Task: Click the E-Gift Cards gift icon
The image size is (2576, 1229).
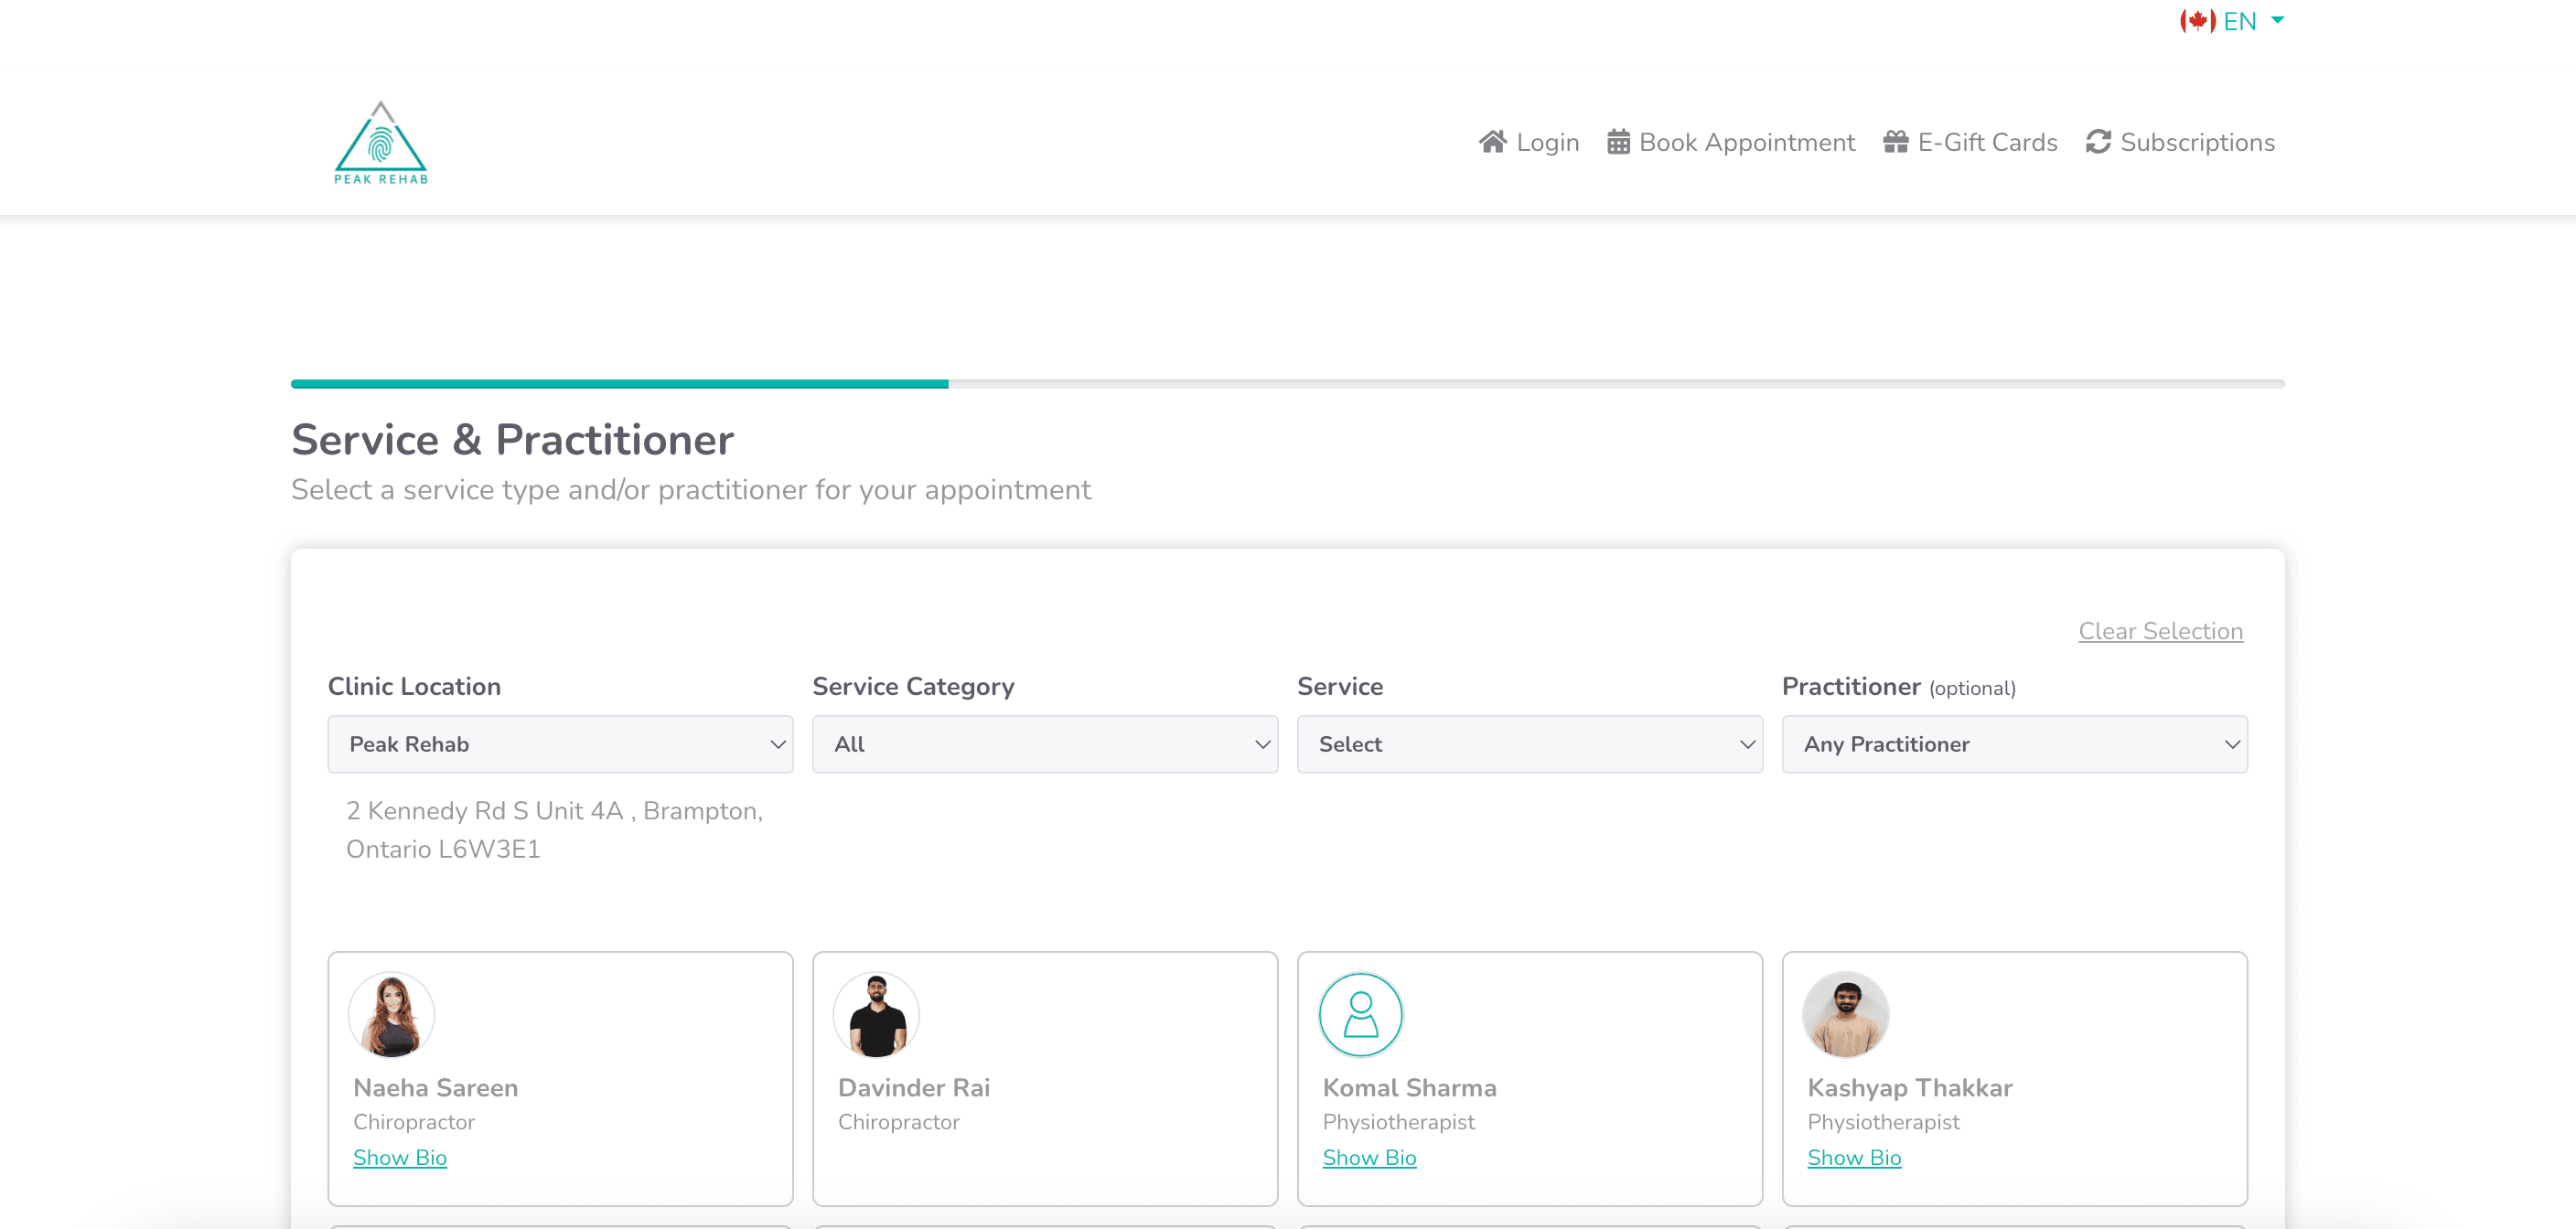Action: [x=1896, y=142]
